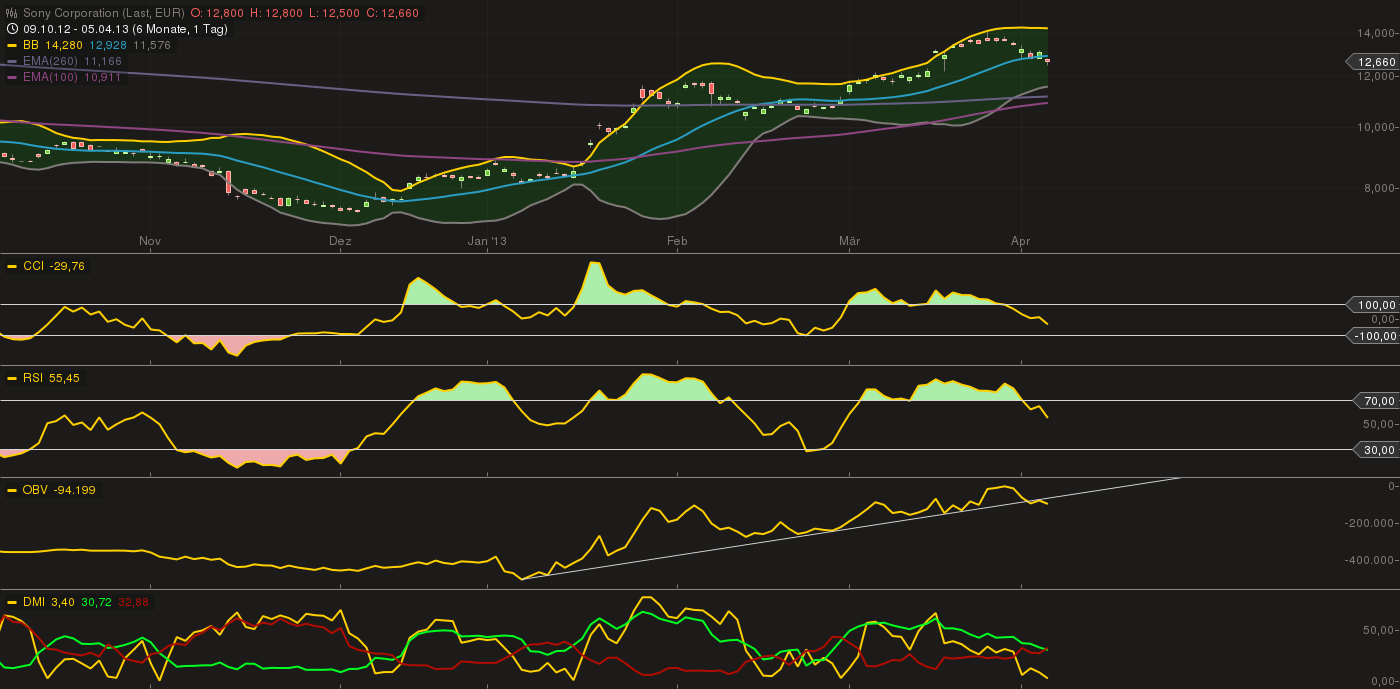Select the EMA(100) indicator label
The height and width of the screenshot is (689, 1400).
52,77
